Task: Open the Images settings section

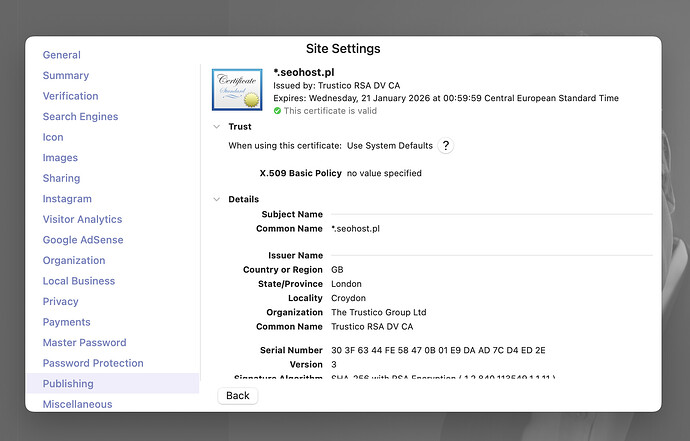Action: (60, 158)
